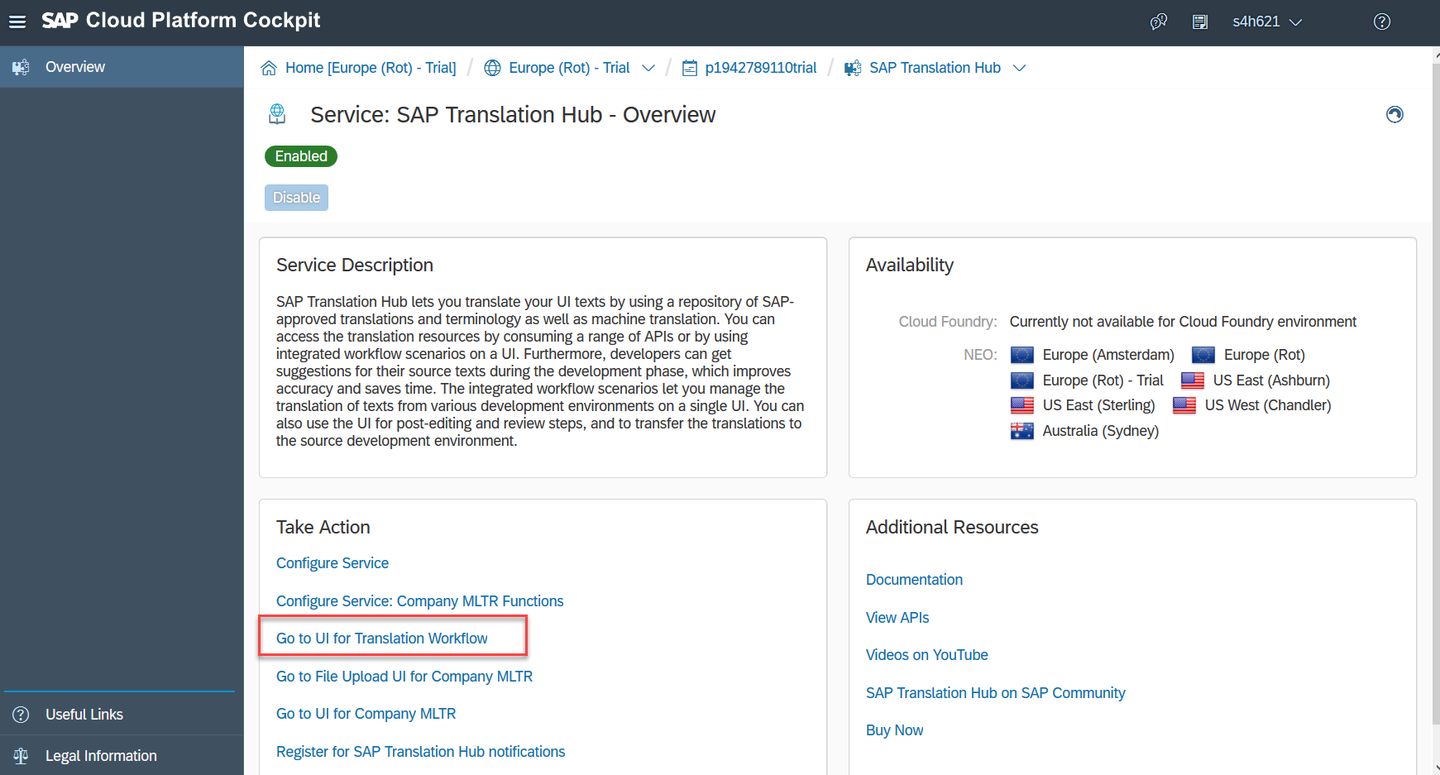
Task: Click the Additional Resources heading
Action: [952, 527]
